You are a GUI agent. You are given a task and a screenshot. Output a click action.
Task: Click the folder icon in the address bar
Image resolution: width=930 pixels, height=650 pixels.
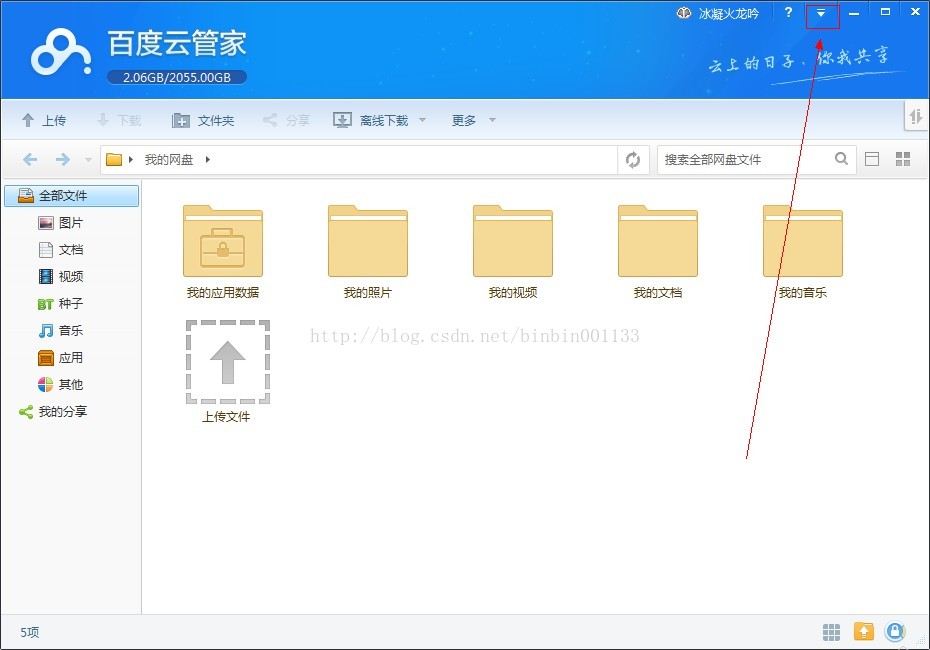click(x=114, y=160)
